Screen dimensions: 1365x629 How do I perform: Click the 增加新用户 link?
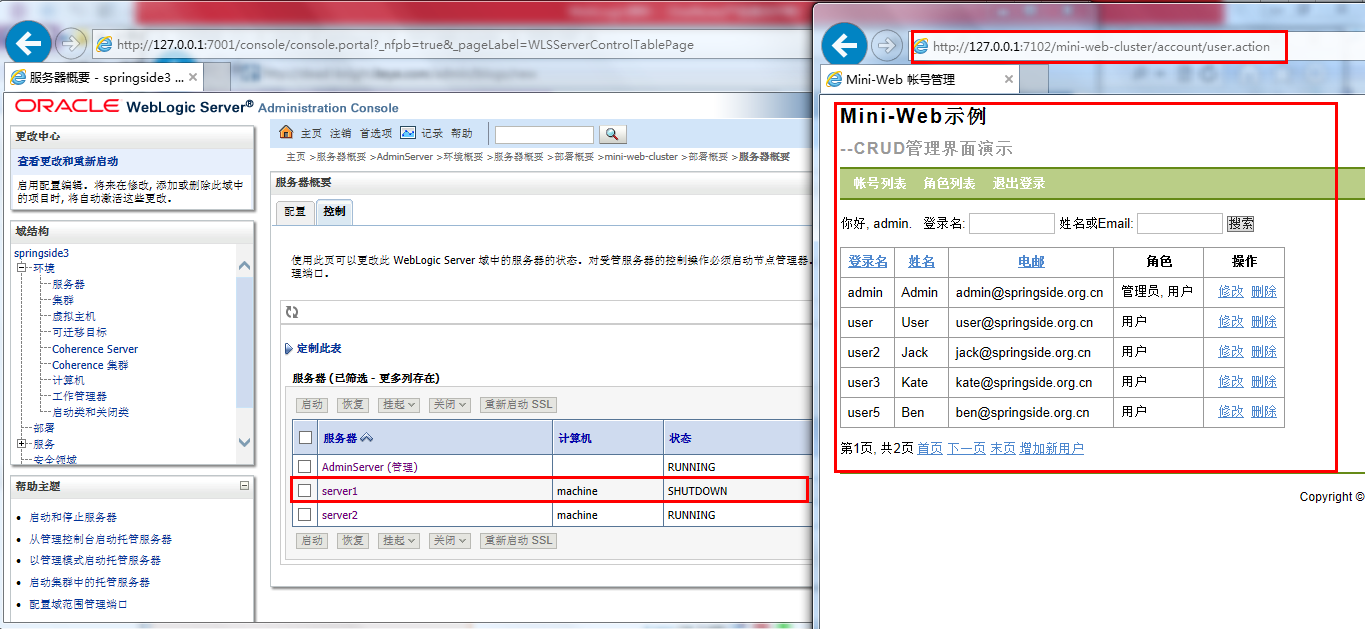click(x=1051, y=448)
